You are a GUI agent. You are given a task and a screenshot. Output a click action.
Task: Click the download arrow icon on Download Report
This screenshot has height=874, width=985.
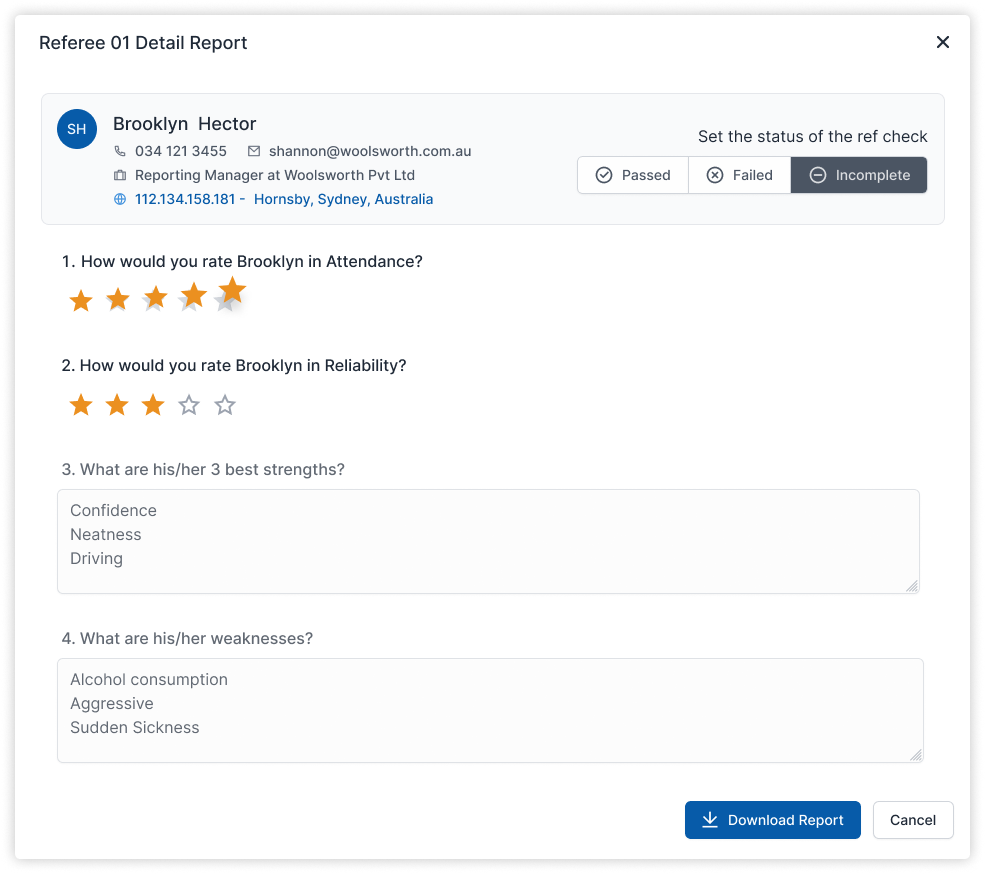point(709,819)
